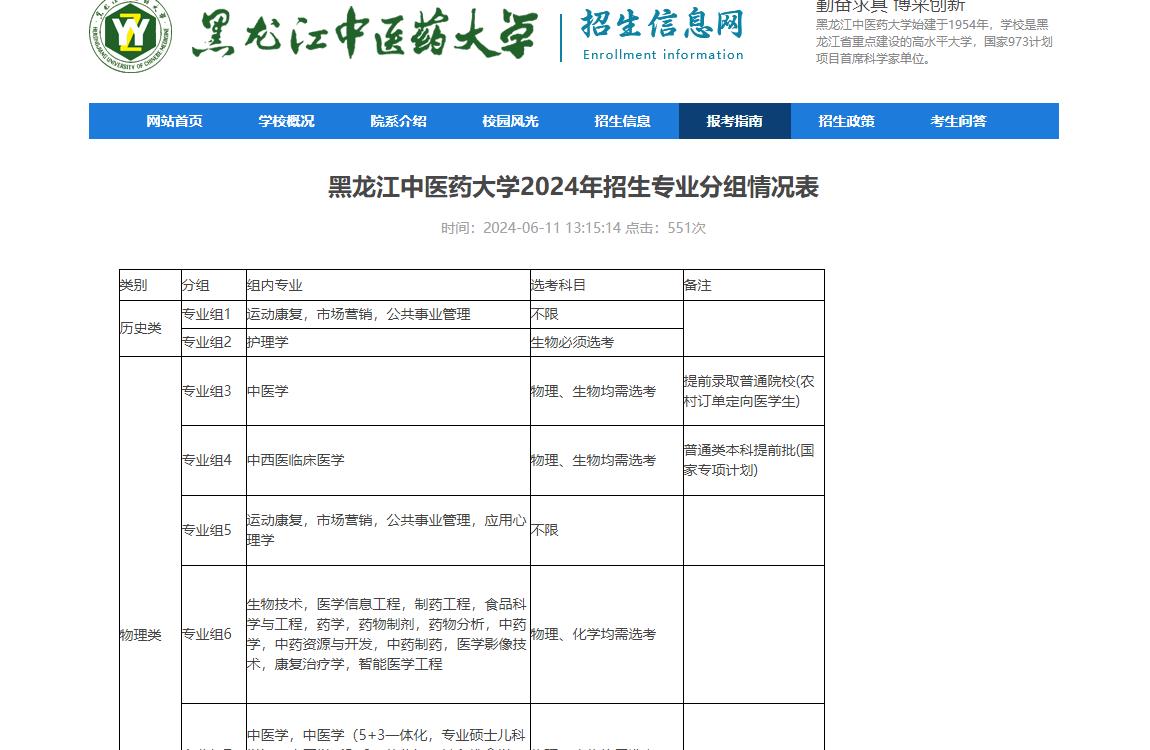Open the 招生信息 navigation menu
Viewport: 1150px width, 750px height.
[623, 120]
